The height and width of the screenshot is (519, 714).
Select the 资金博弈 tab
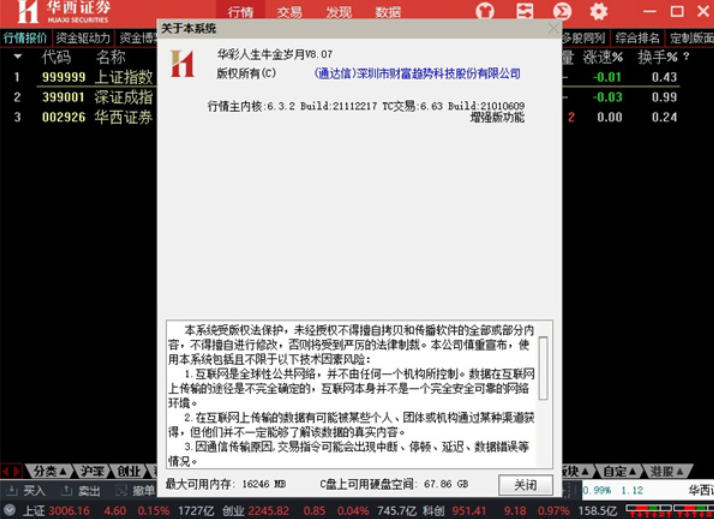point(138,38)
